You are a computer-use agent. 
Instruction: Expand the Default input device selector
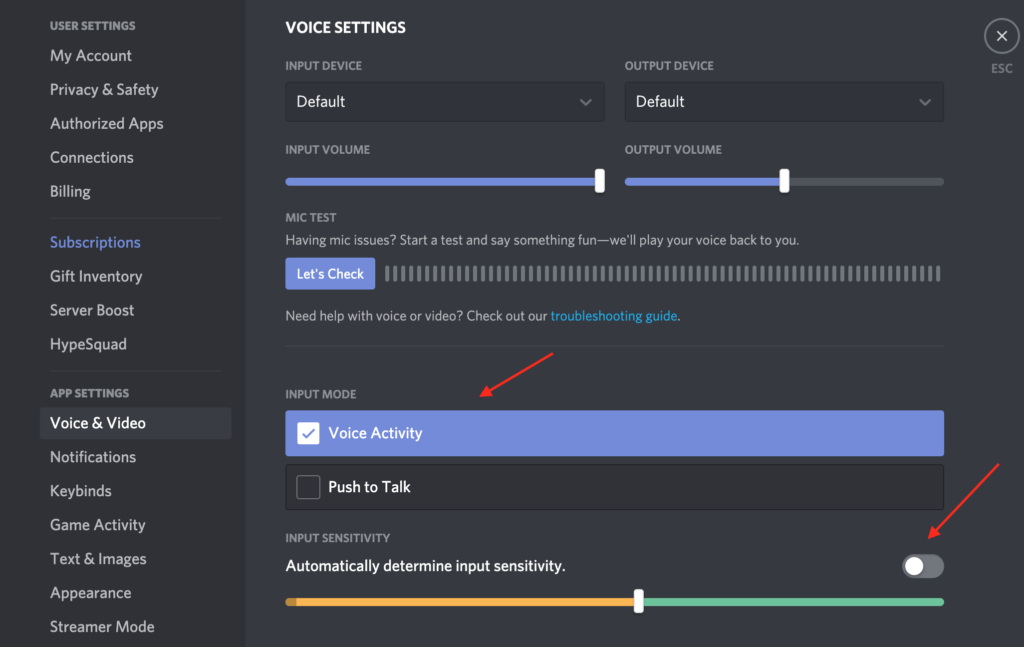tap(444, 101)
